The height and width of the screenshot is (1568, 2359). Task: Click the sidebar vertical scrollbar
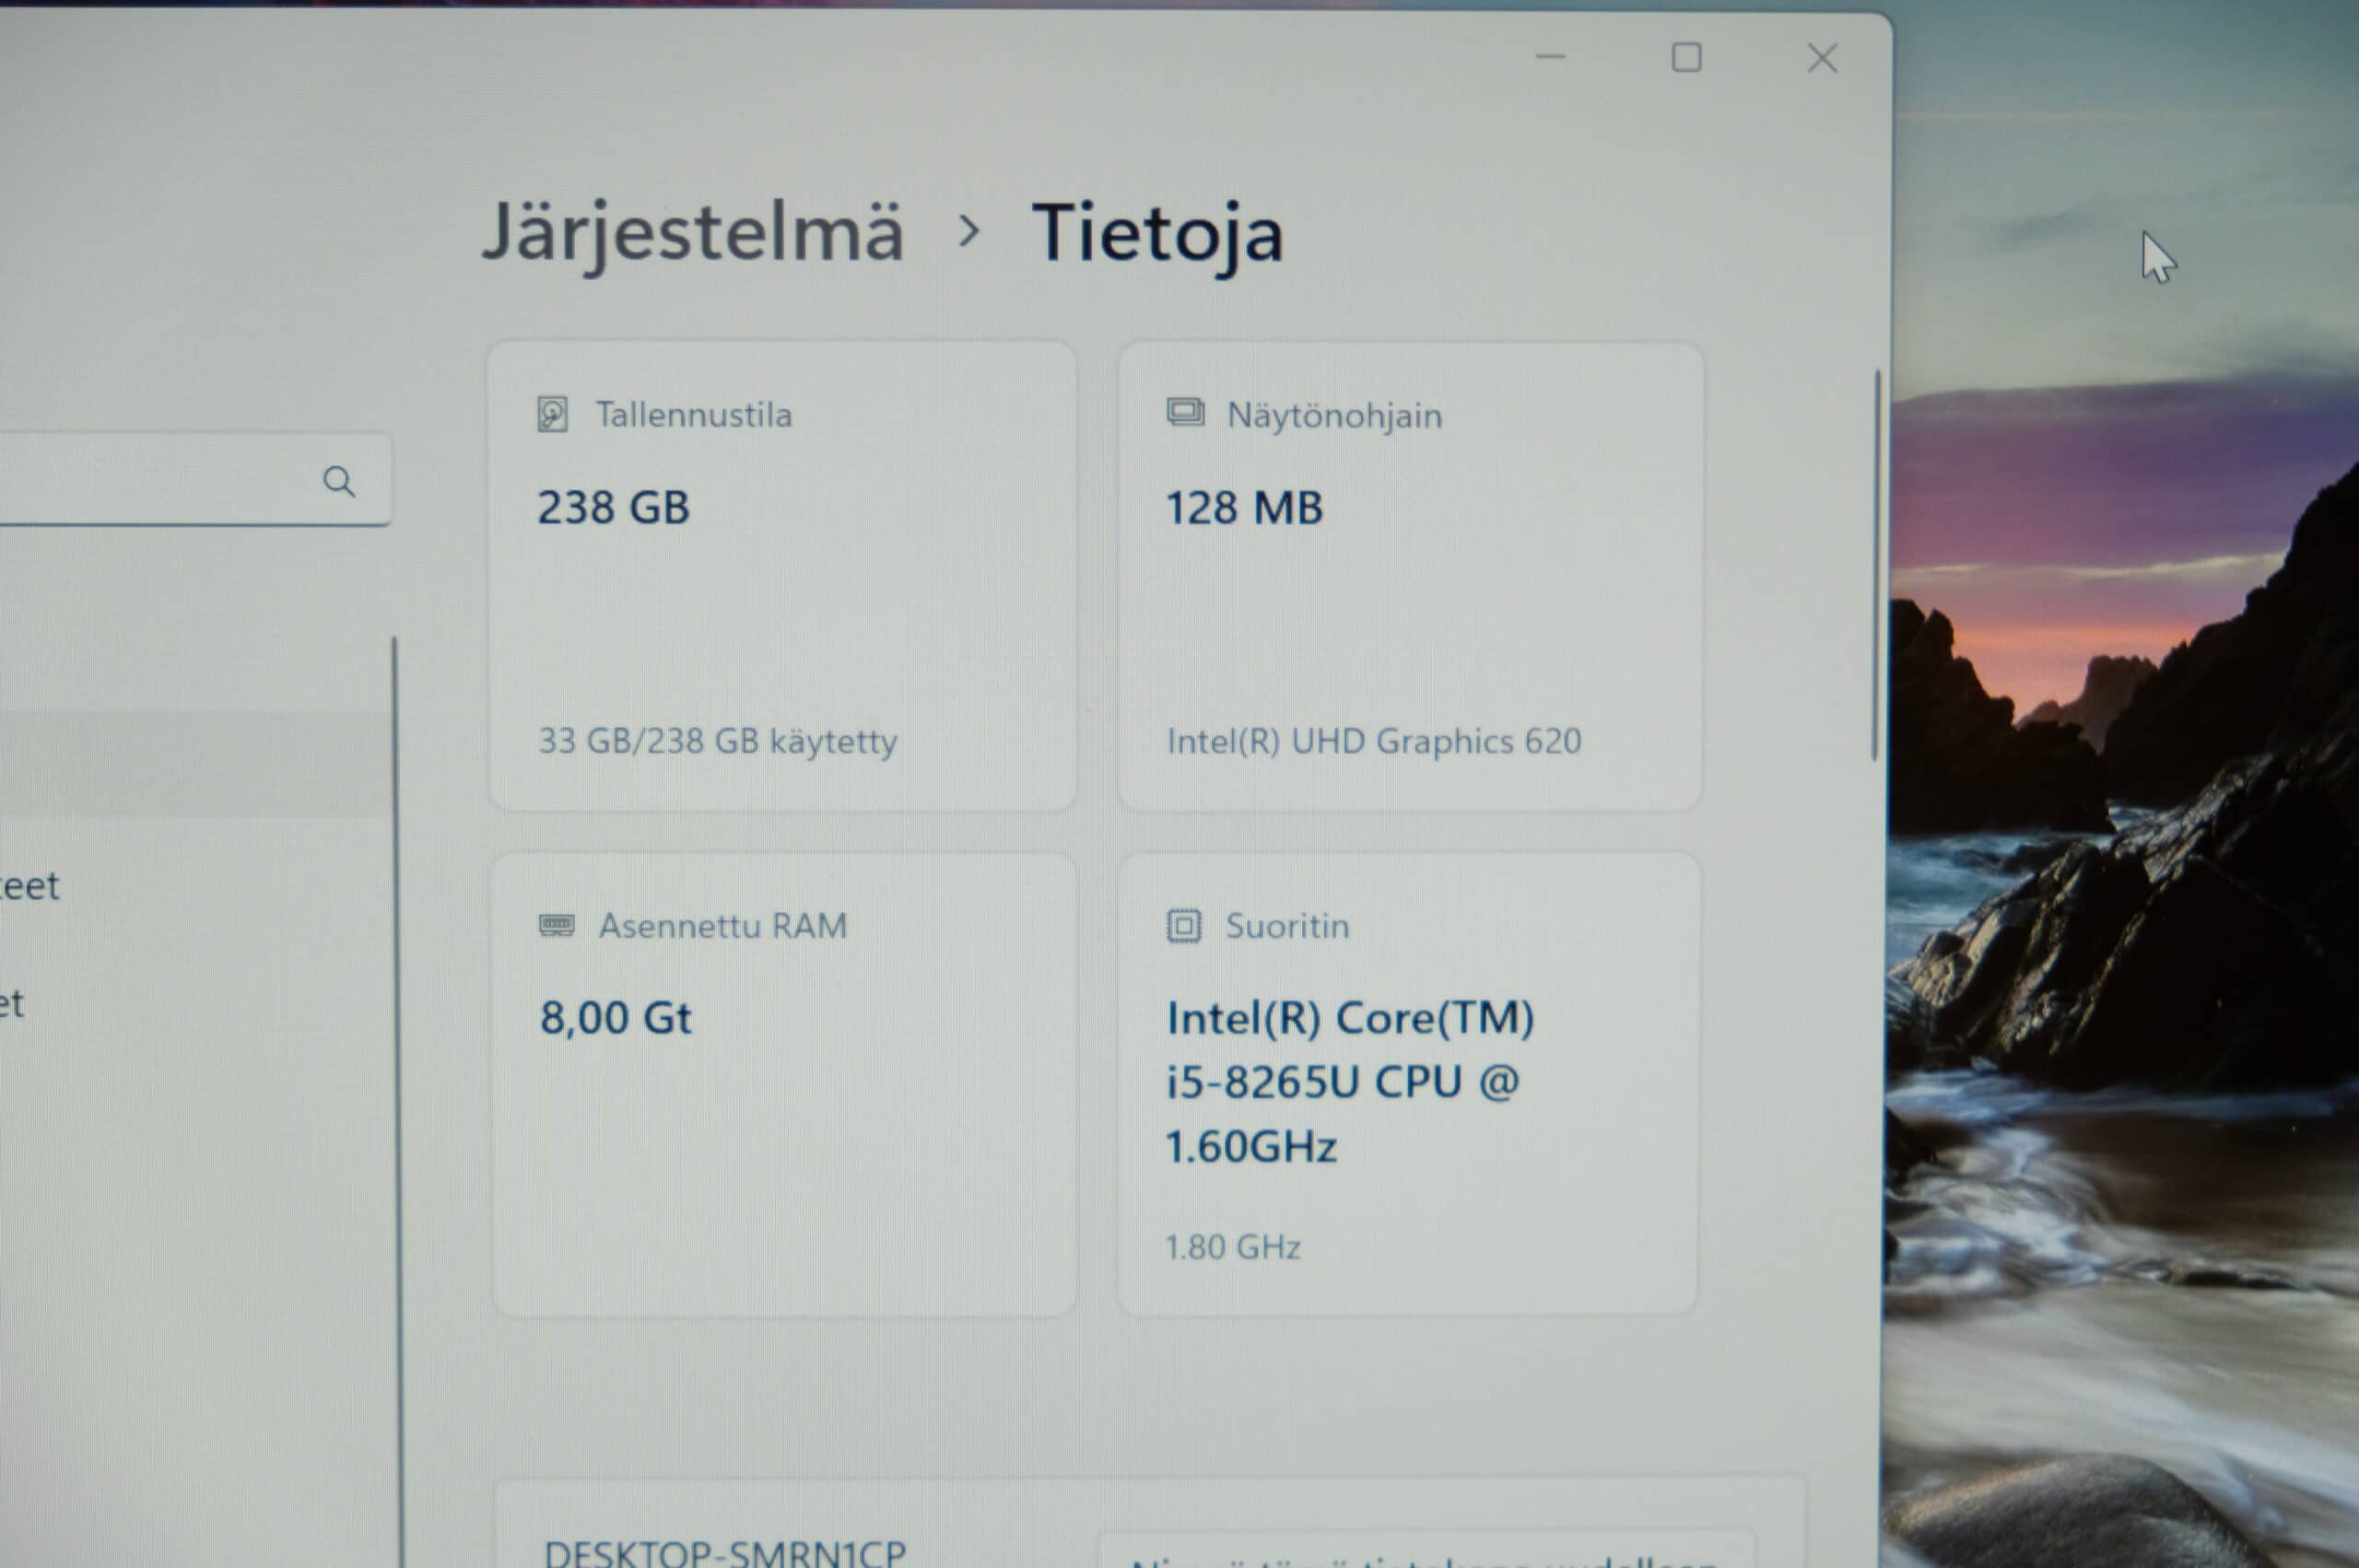(397, 1100)
